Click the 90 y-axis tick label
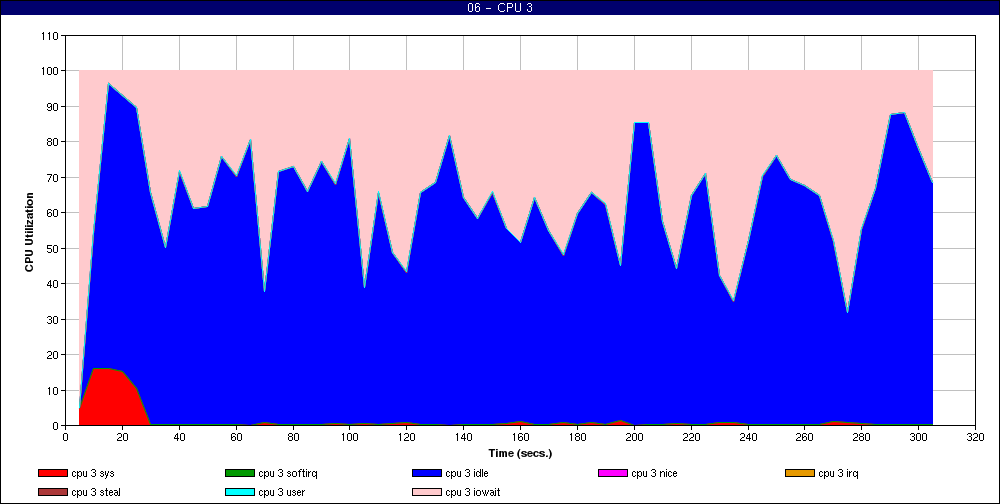1000x504 pixels. coord(54,107)
